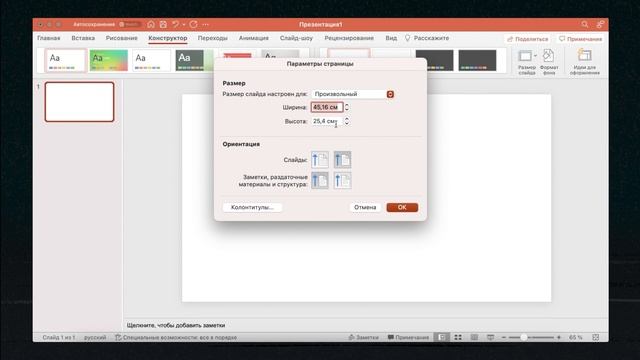Select the third white Aa theme

[x=151, y=60]
